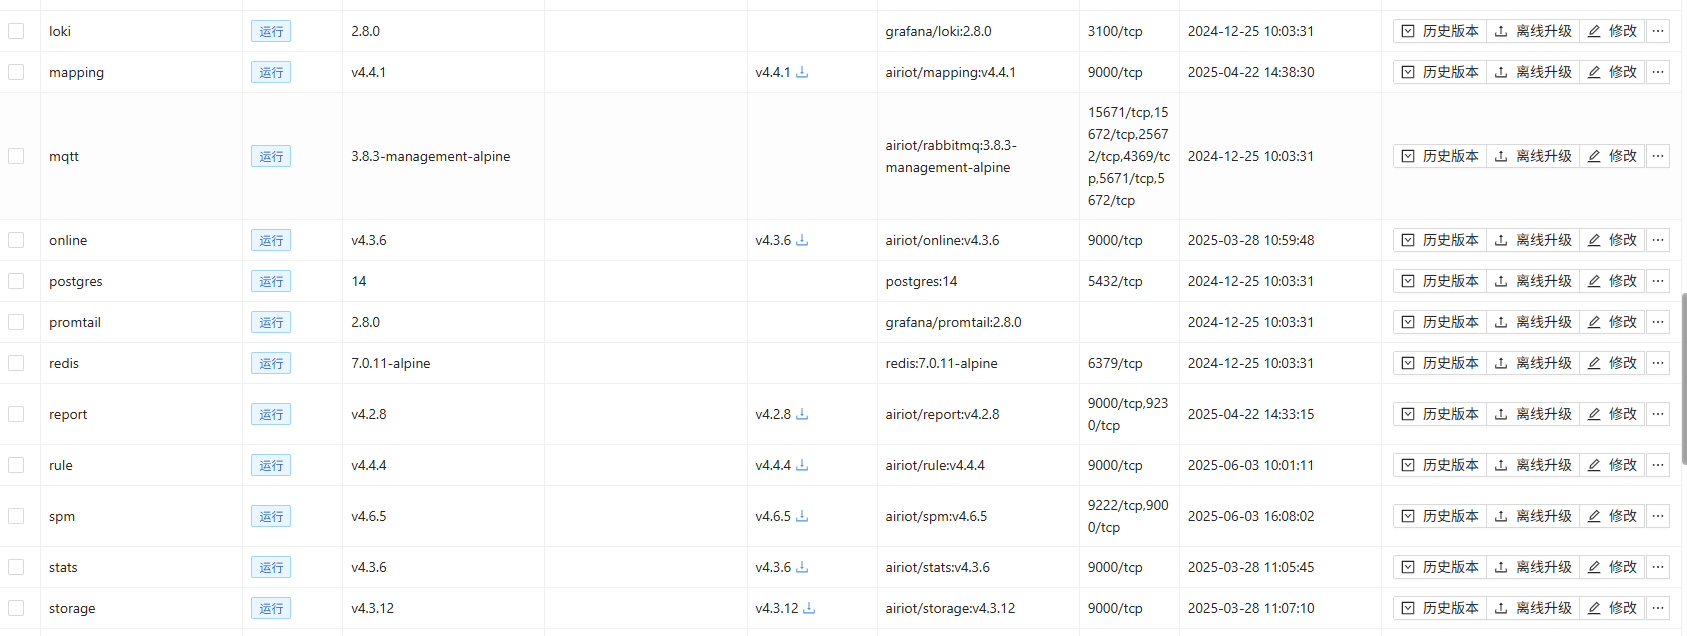Image resolution: width=1687 pixels, height=636 pixels.
Task: Download mapping latest version v4.4.1 icon
Action: tap(802, 72)
